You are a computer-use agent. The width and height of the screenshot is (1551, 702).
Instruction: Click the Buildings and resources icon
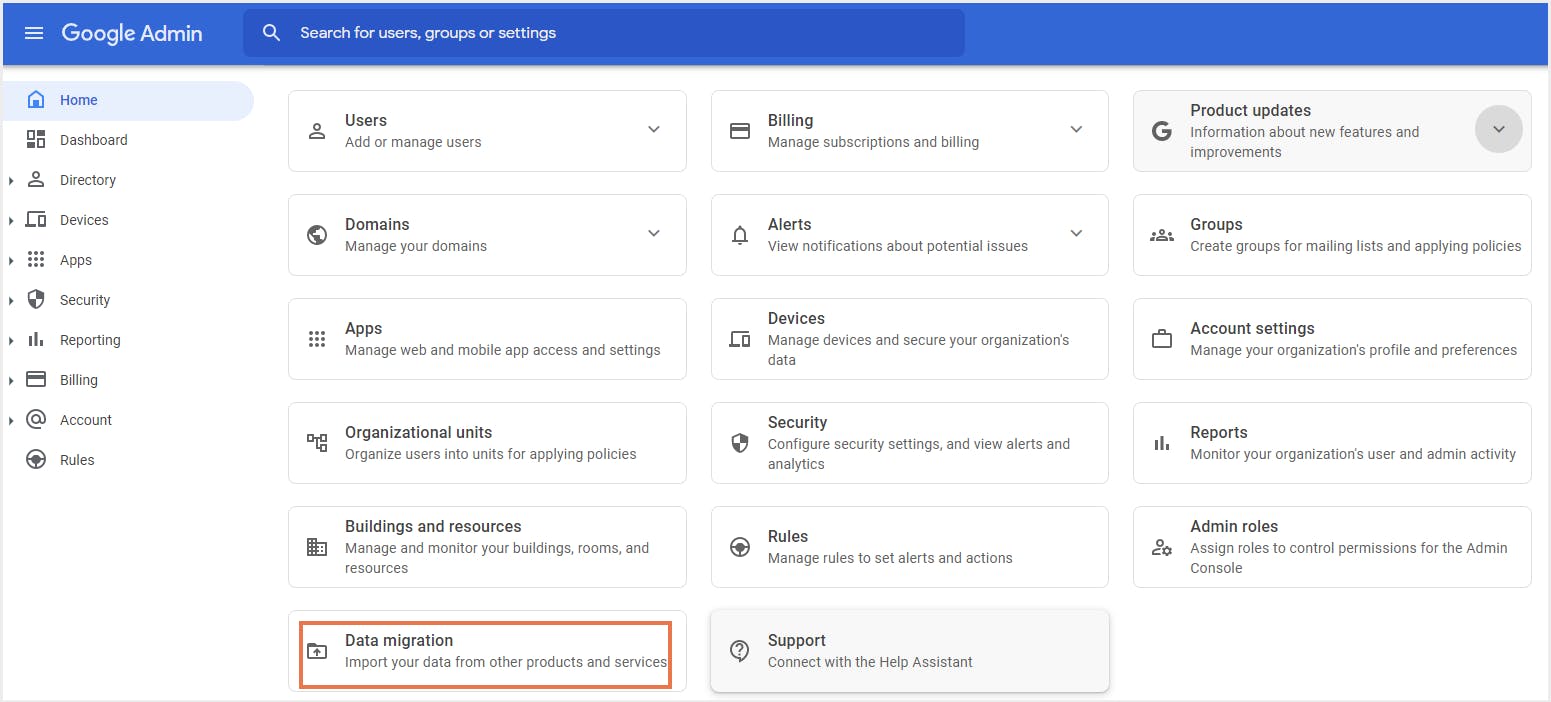pyautogui.click(x=317, y=547)
